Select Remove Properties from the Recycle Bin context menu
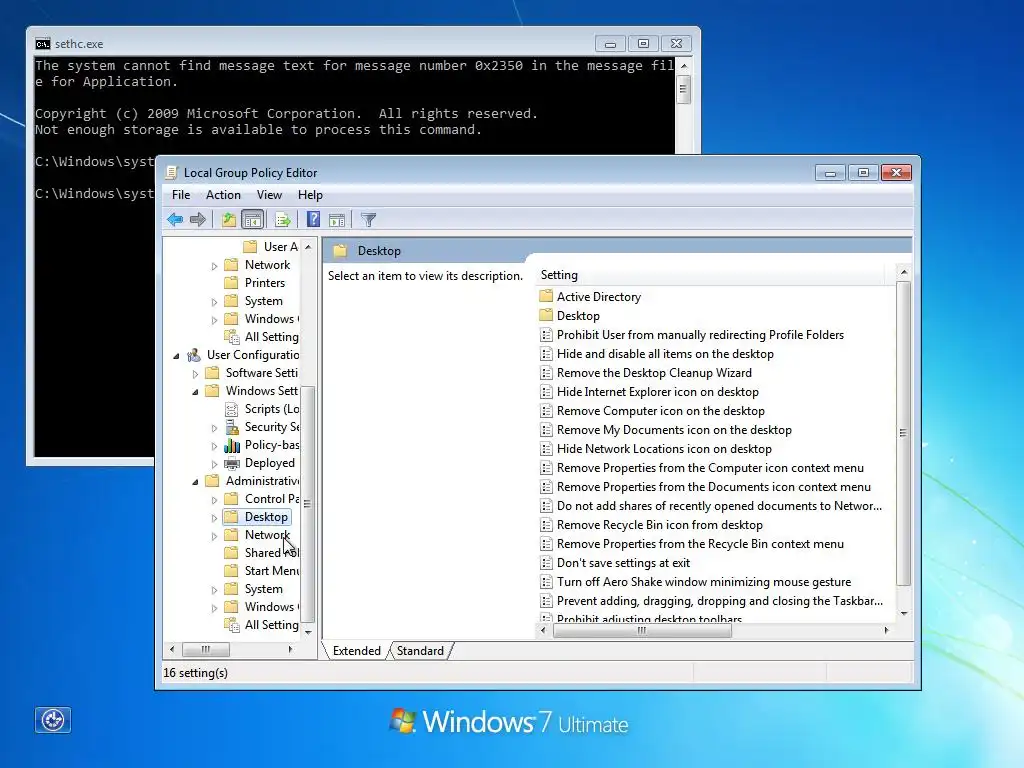This screenshot has height=768, width=1024. (x=700, y=544)
